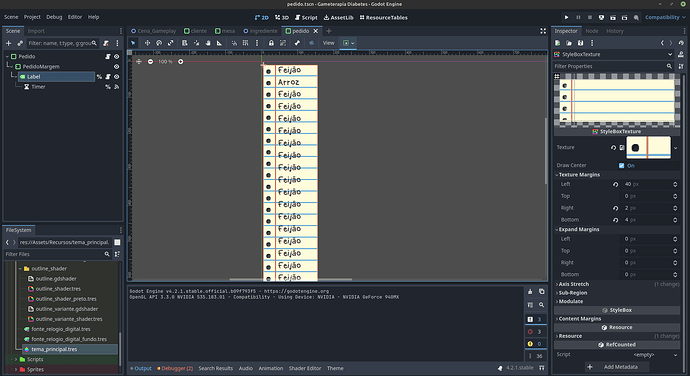Zoom out the canvas
Screen dimensions: 690x376
(x=150, y=62)
